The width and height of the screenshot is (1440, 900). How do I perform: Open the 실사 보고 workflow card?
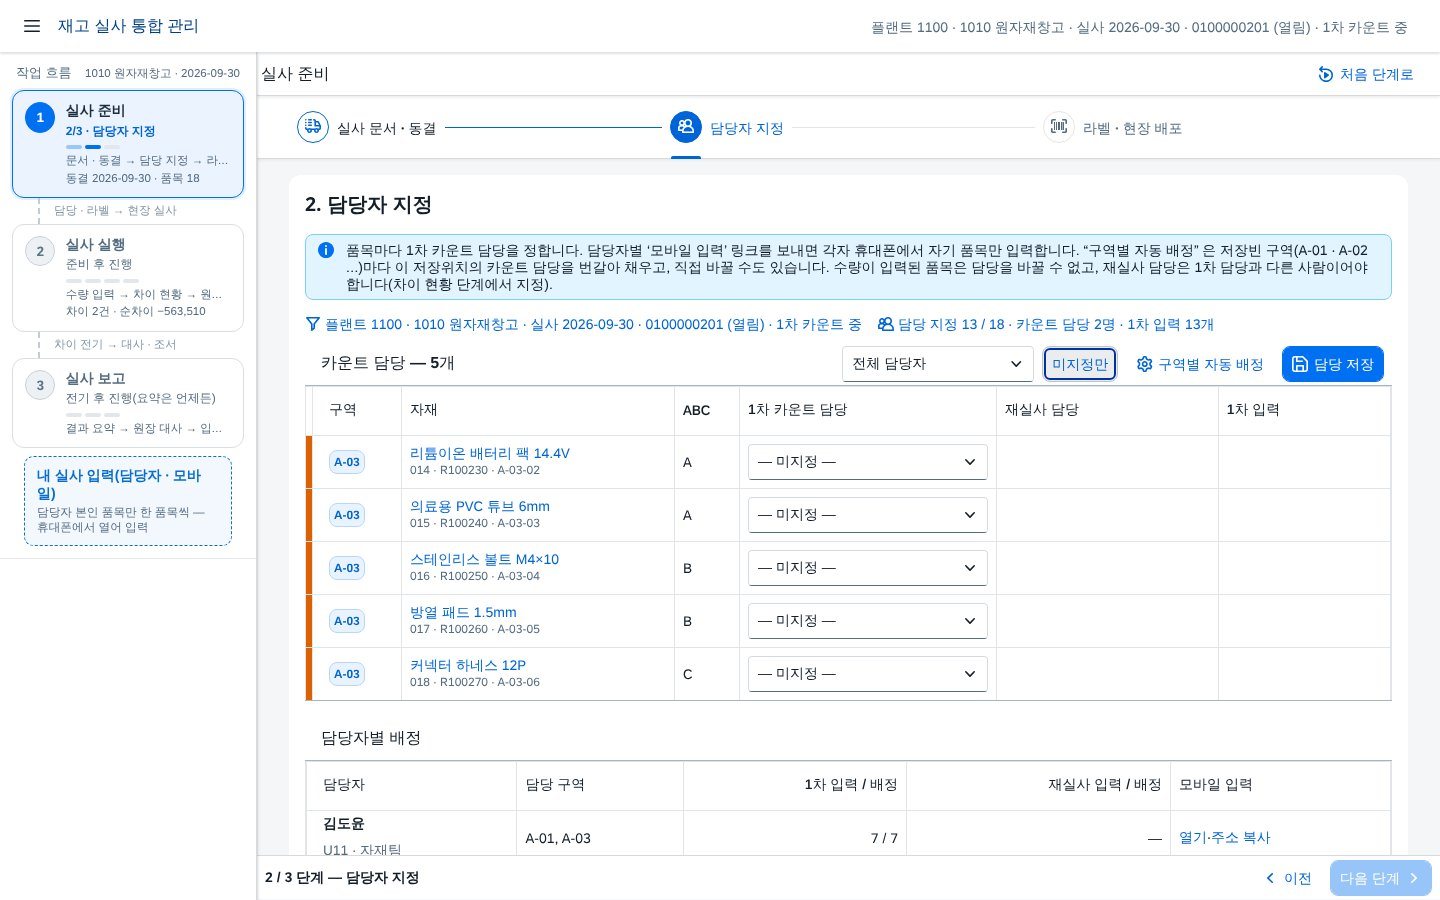128,403
